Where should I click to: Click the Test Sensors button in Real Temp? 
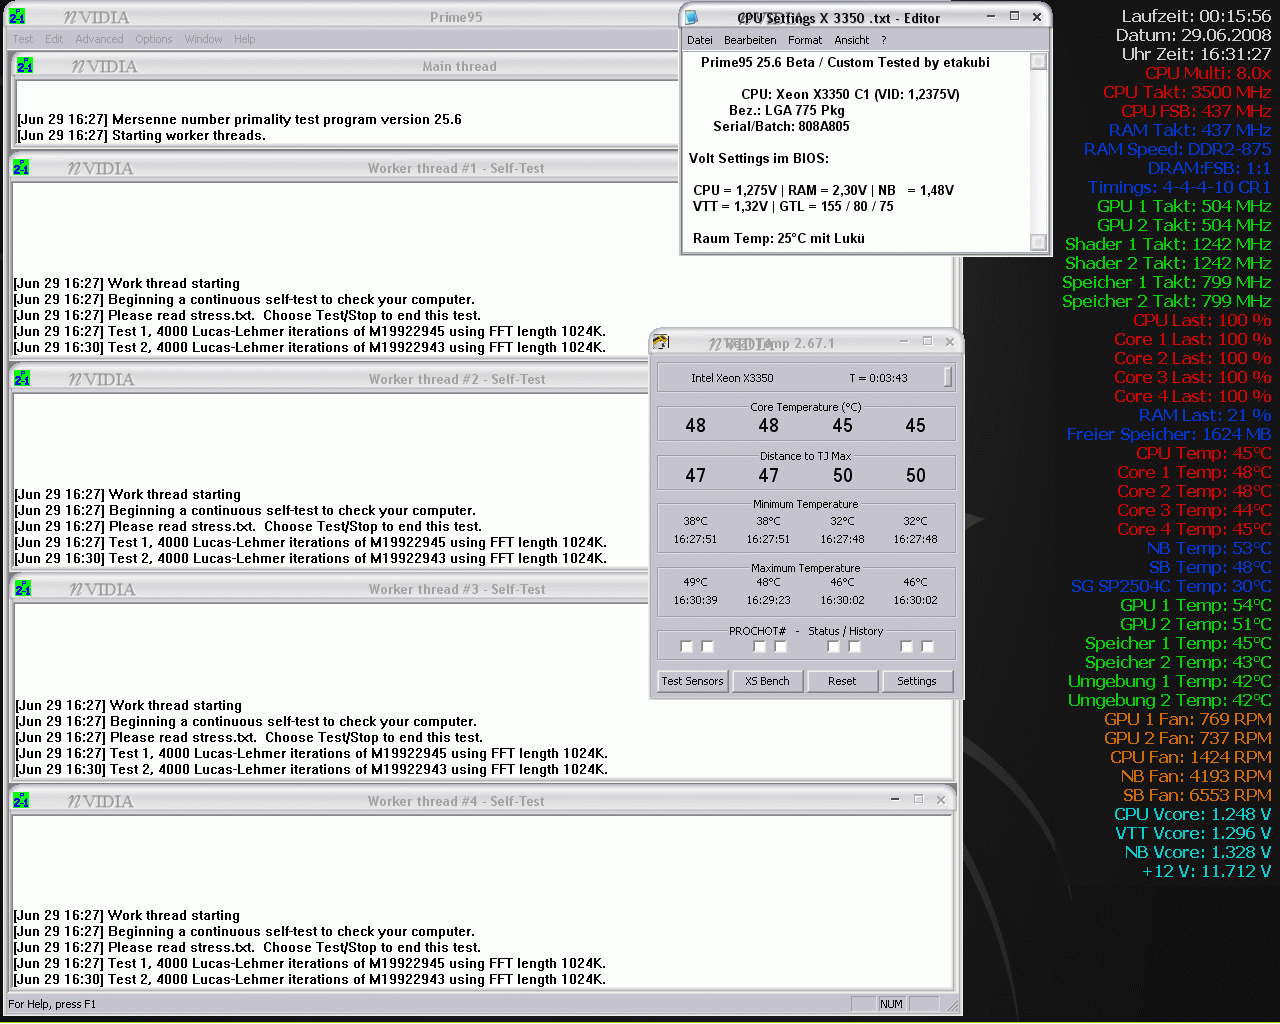(692, 681)
